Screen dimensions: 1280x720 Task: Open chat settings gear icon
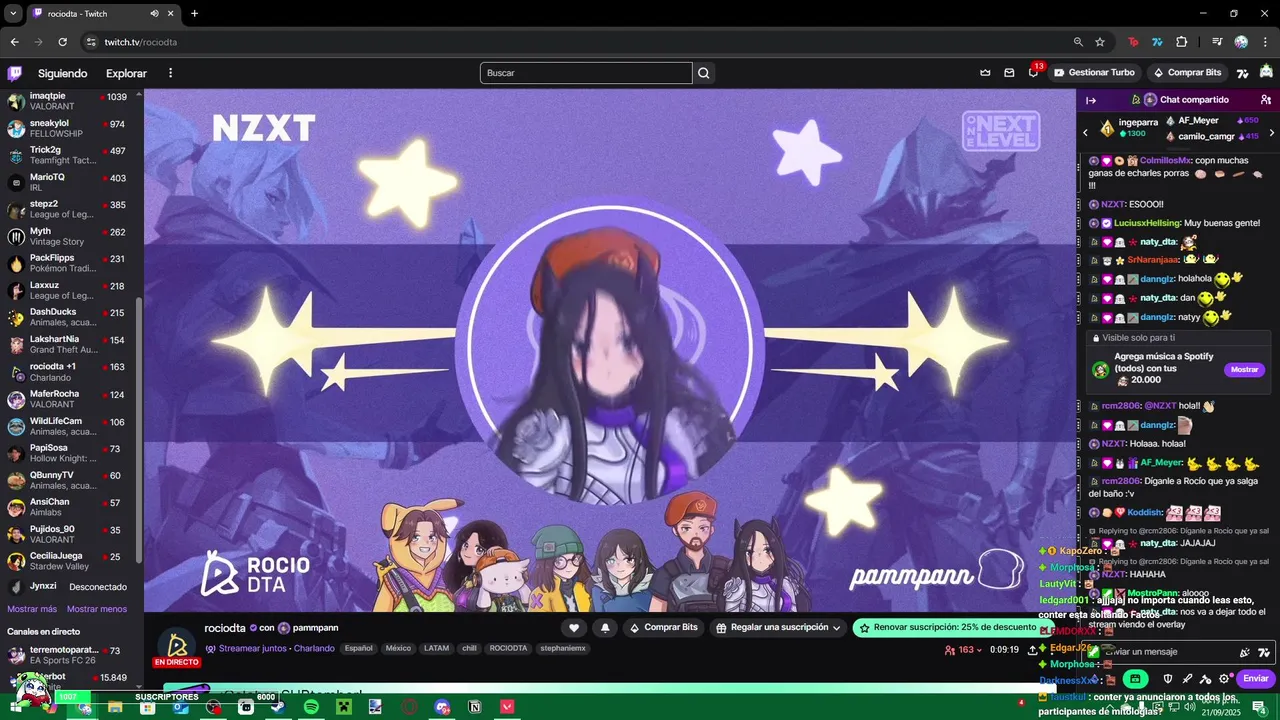click(x=1224, y=679)
